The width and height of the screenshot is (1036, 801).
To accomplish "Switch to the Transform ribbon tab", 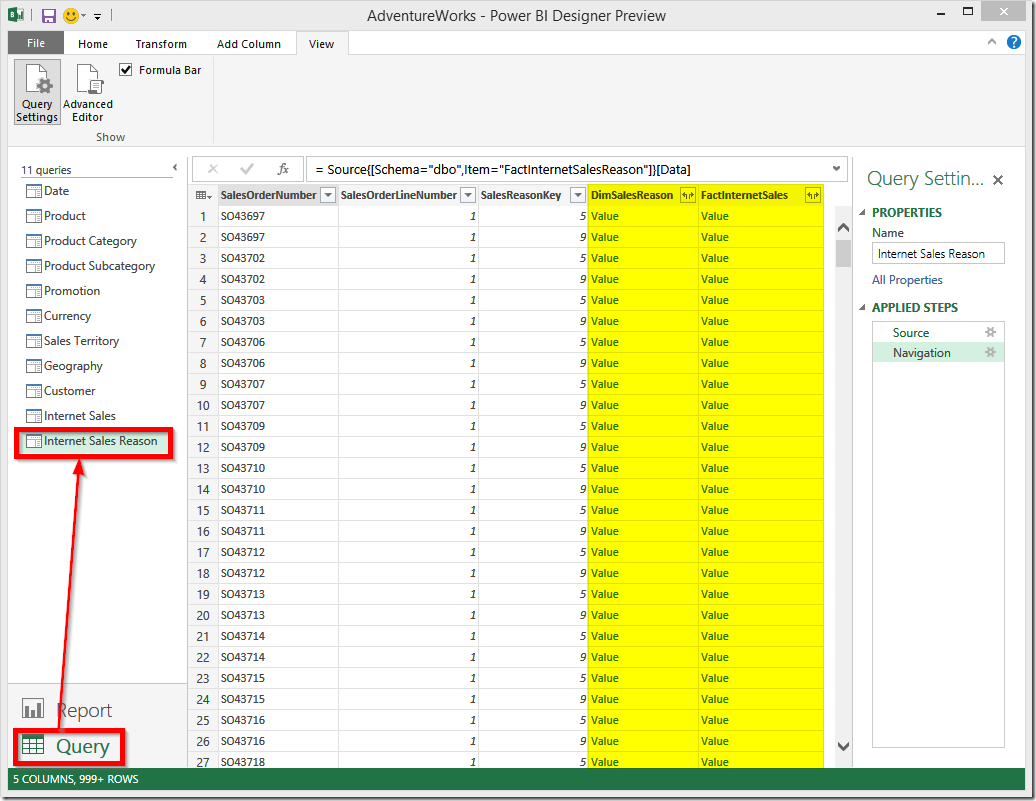I will pyautogui.click(x=161, y=44).
